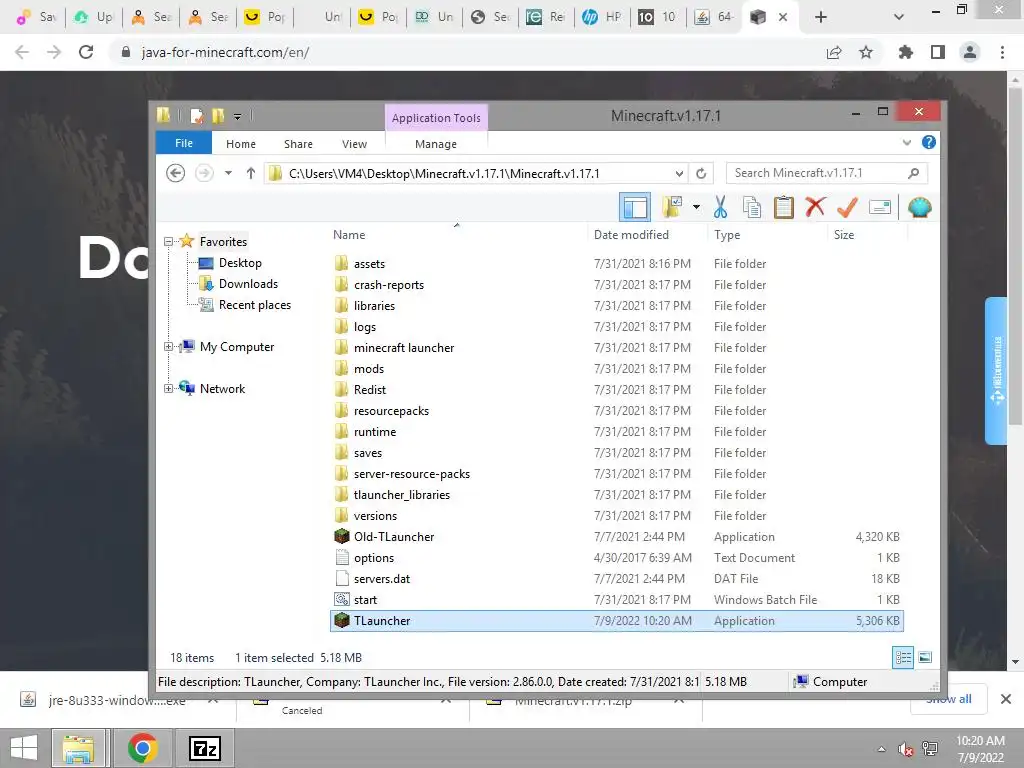Open the address bar history dropdown
The width and height of the screenshot is (1024, 768).
click(679, 174)
